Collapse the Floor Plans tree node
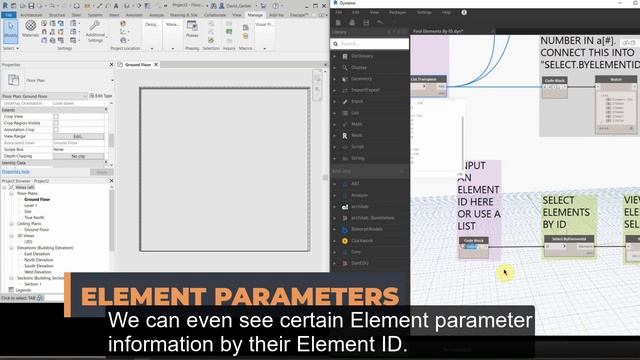Viewport: 640px width, 360px height. click(x=11, y=193)
